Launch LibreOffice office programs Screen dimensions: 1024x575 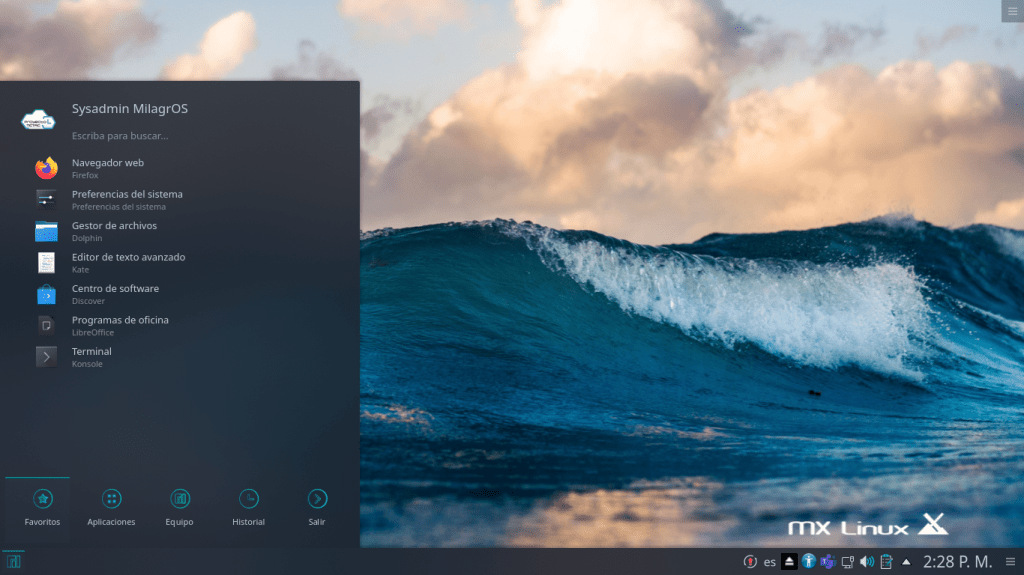(120, 325)
